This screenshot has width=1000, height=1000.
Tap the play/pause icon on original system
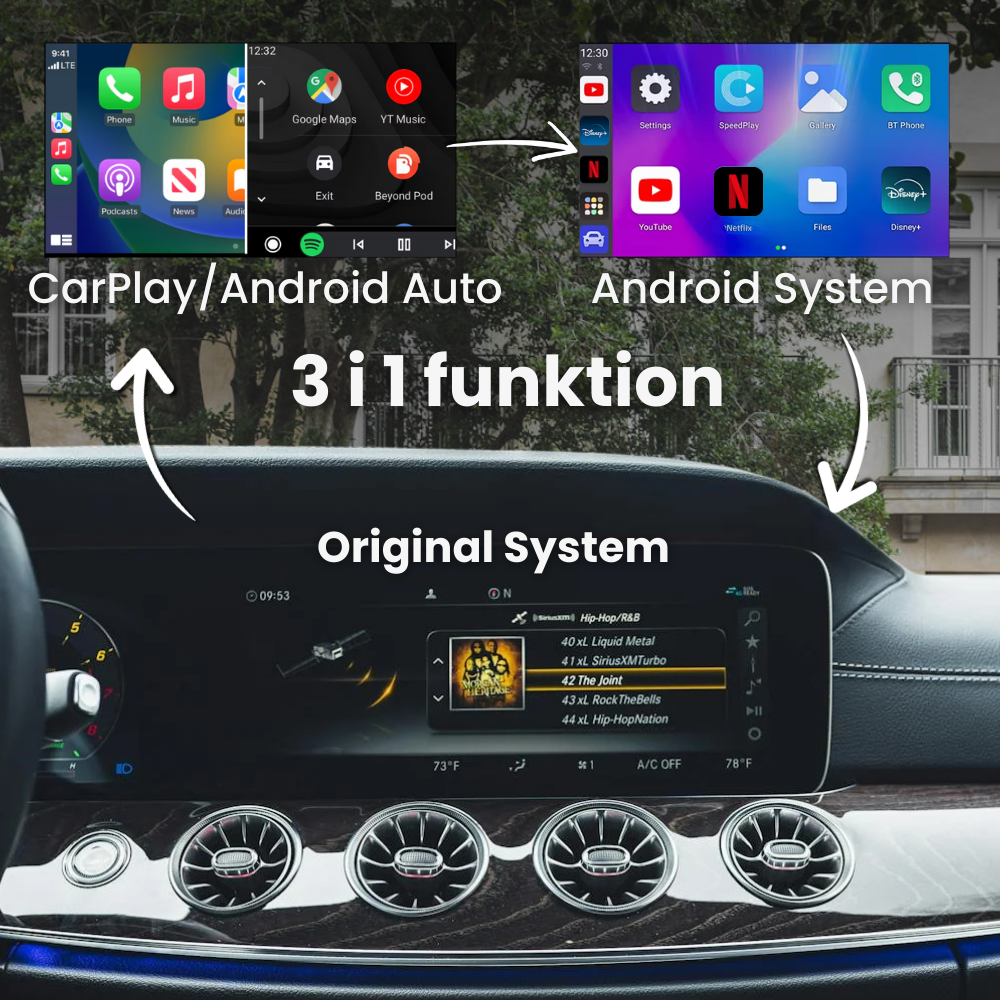coord(754,710)
